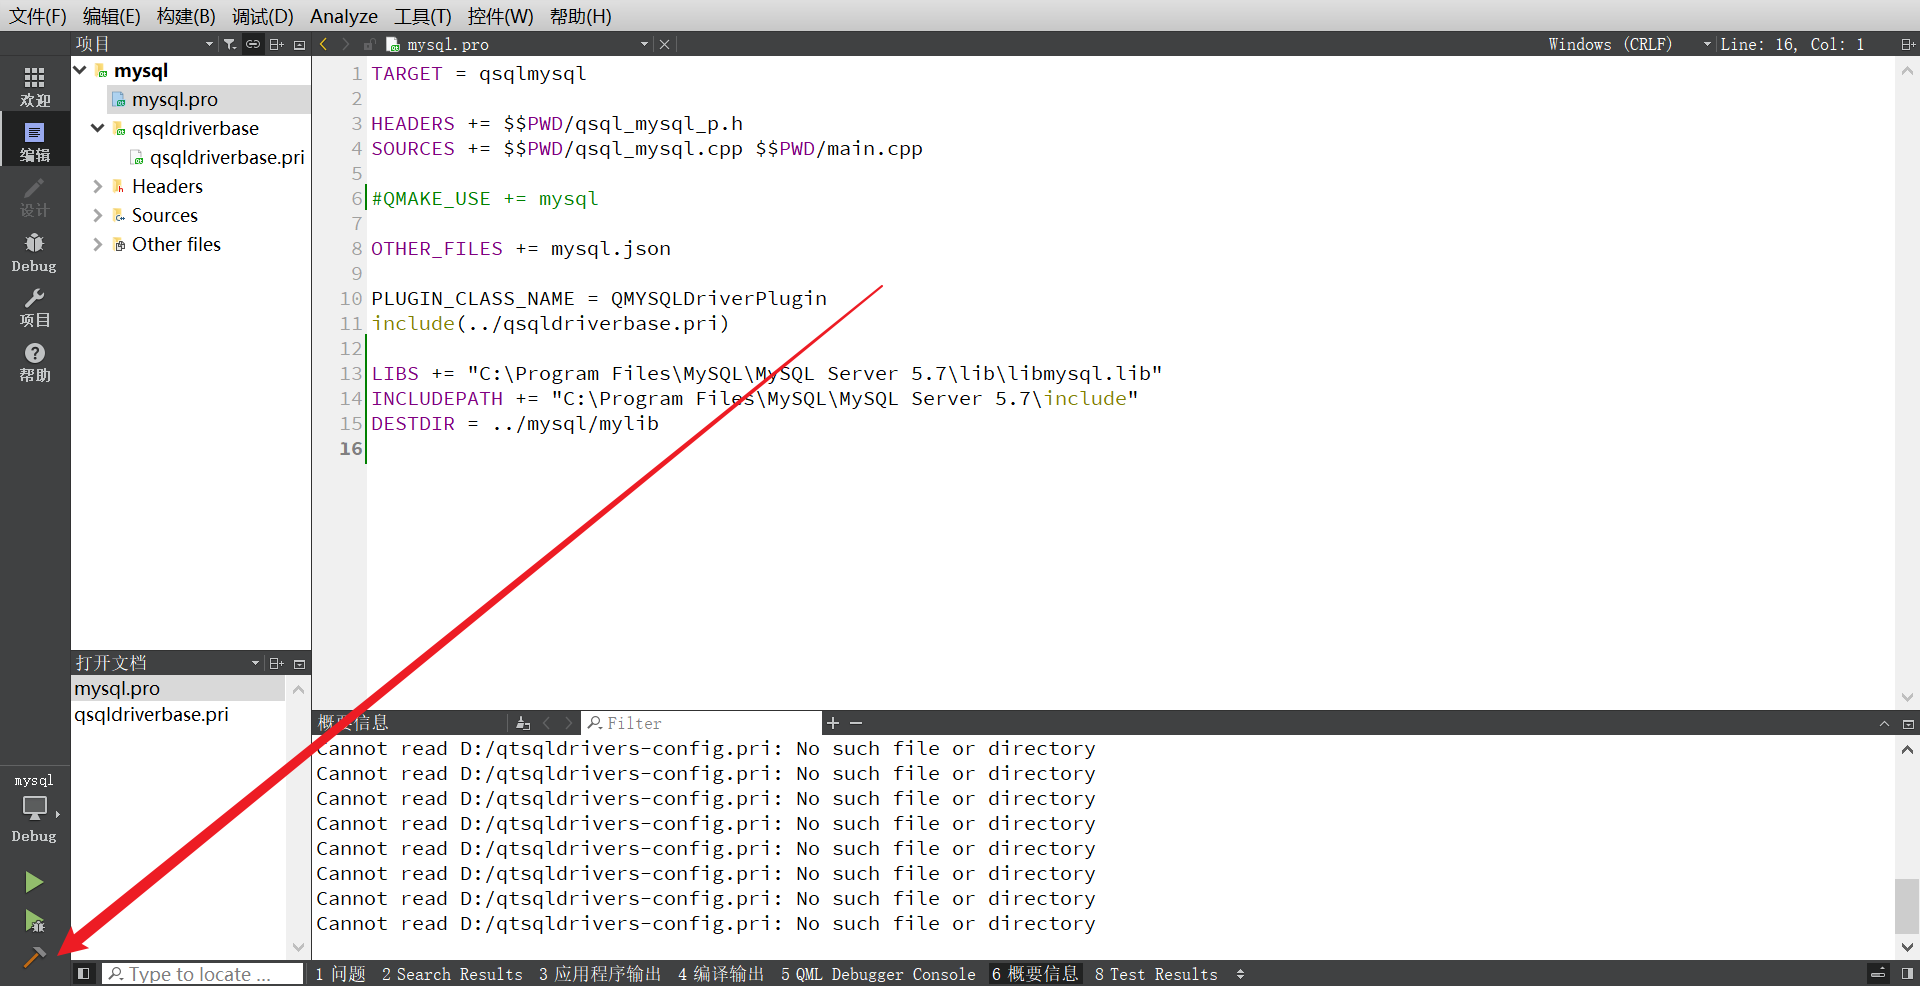Run the project with the green play icon
The image size is (1920, 986).
[33, 881]
